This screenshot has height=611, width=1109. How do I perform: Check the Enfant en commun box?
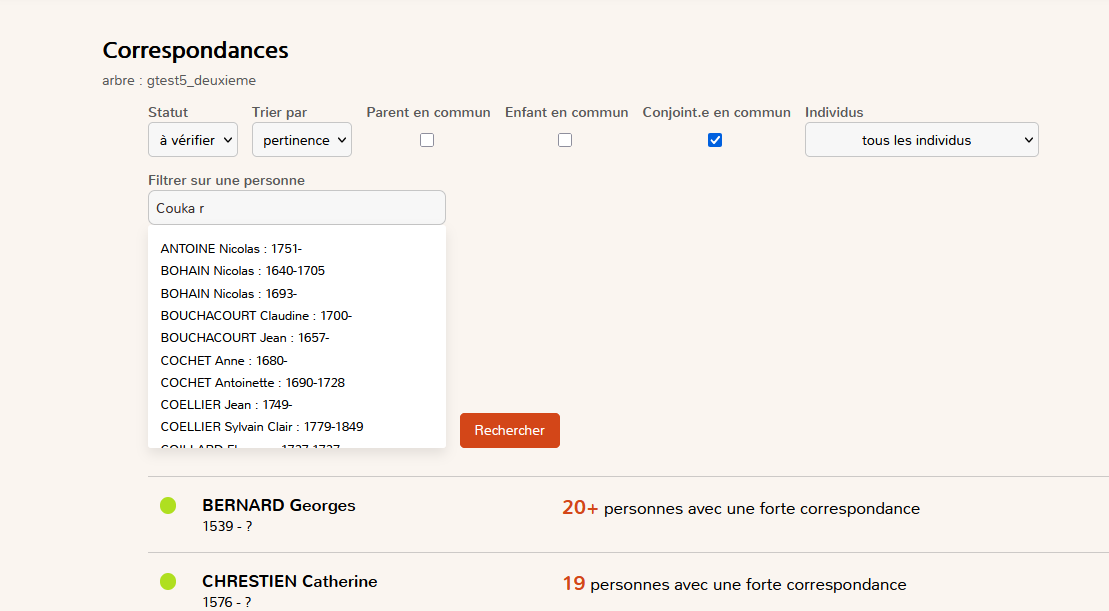[565, 140]
